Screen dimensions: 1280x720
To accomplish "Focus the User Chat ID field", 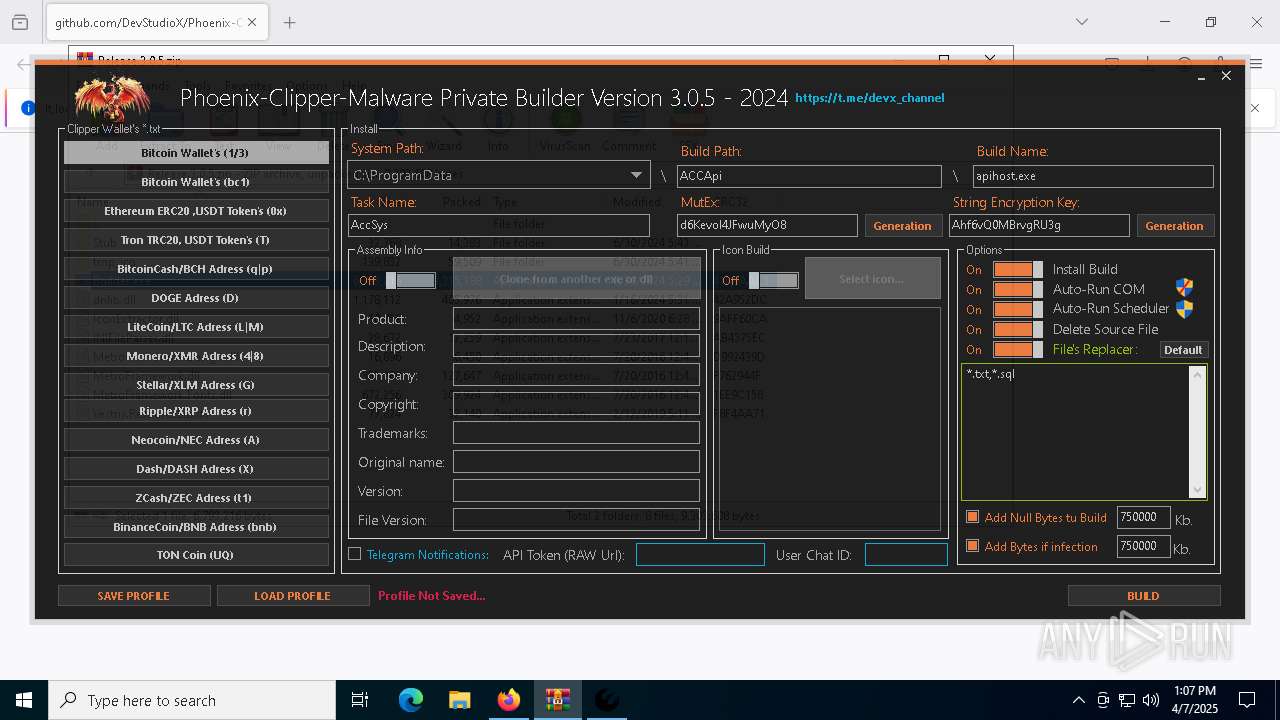I will click(906, 554).
